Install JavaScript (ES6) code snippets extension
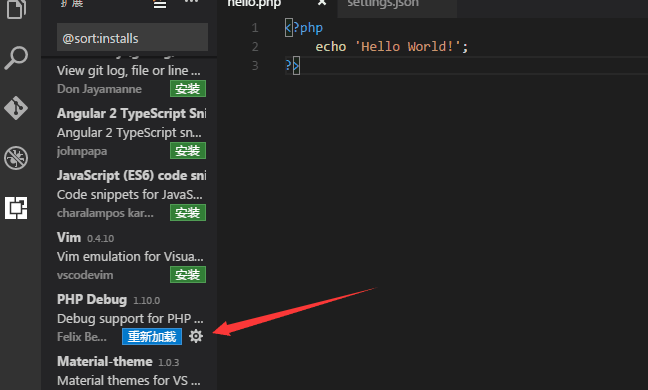 click(188, 213)
